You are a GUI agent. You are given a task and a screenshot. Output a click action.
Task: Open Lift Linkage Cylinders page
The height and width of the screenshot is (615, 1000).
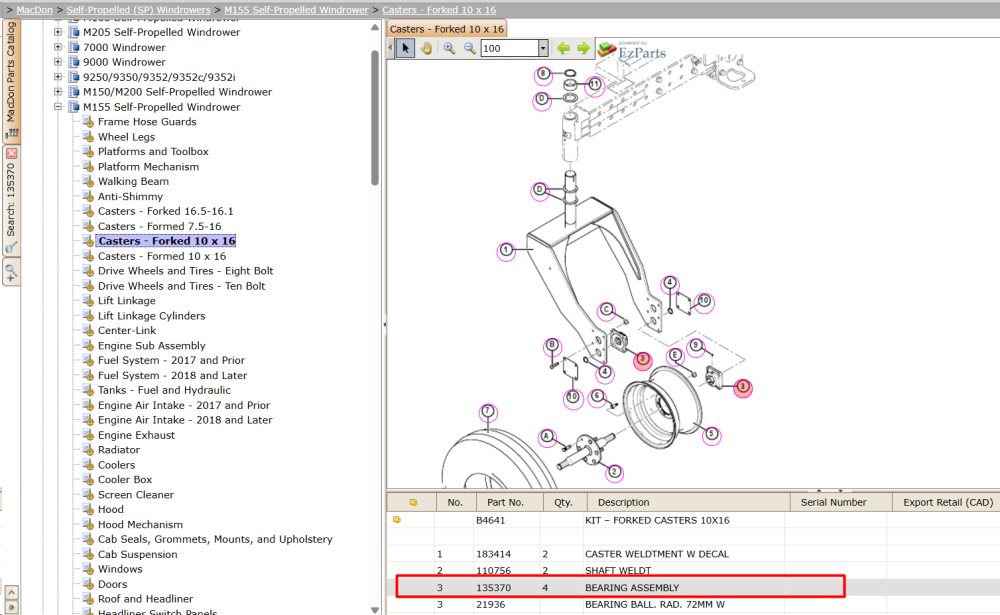(x=151, y=316)
